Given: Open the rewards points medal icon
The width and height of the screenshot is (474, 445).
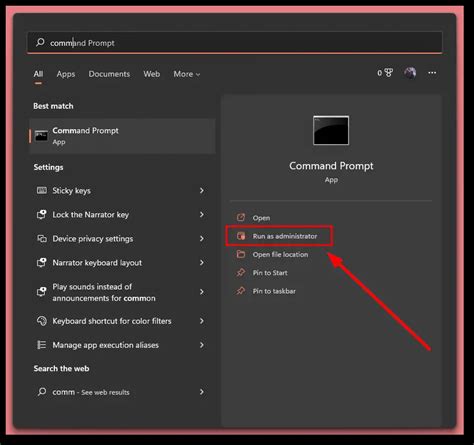Looking at the screenshot, I should 389,73.
